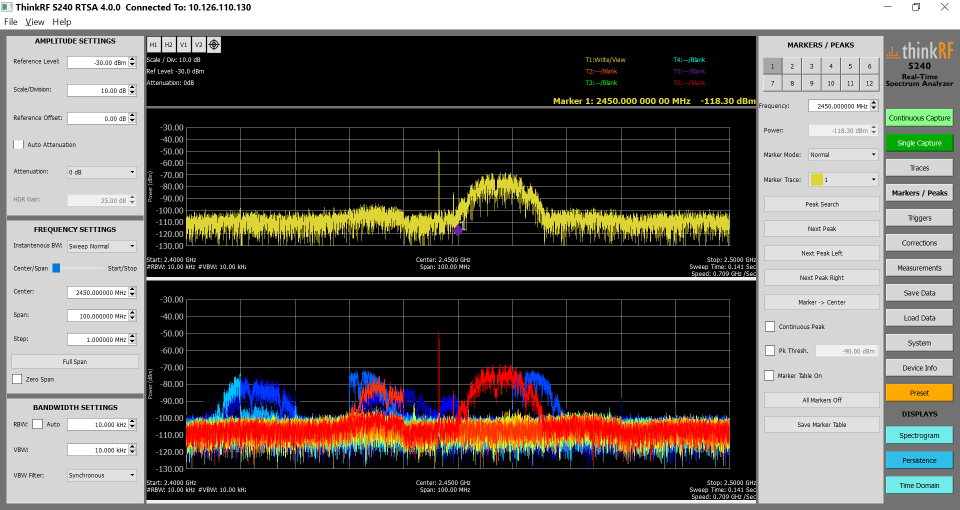The height and width of the screenshot is (510, 960).
Task: Click the V2 vertical marker icon
Action: (199, 45)
